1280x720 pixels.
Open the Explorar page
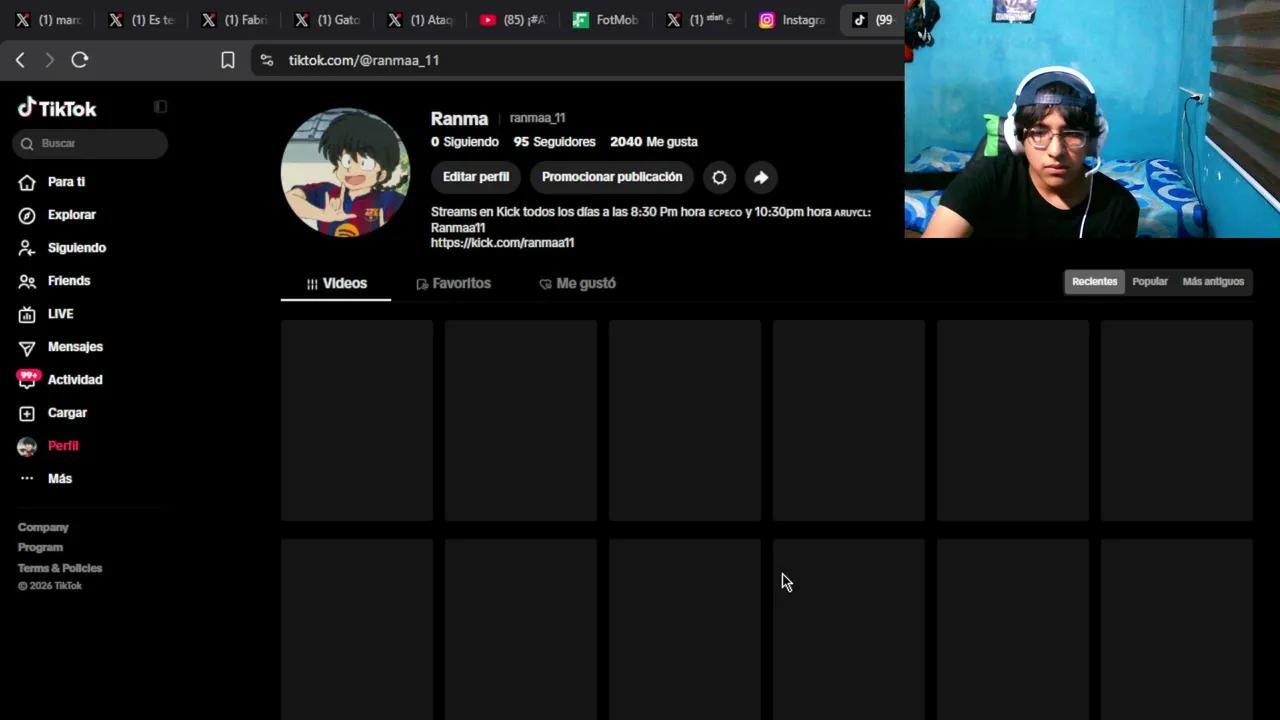[71, 215]
